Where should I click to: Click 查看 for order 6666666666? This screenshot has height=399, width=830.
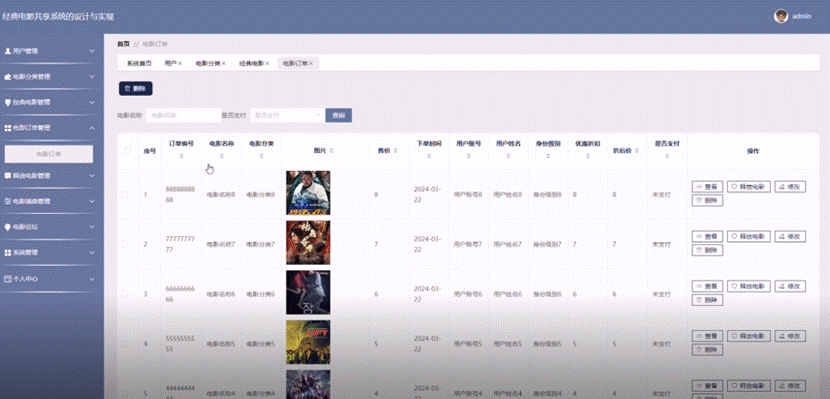tap(707, 286)
